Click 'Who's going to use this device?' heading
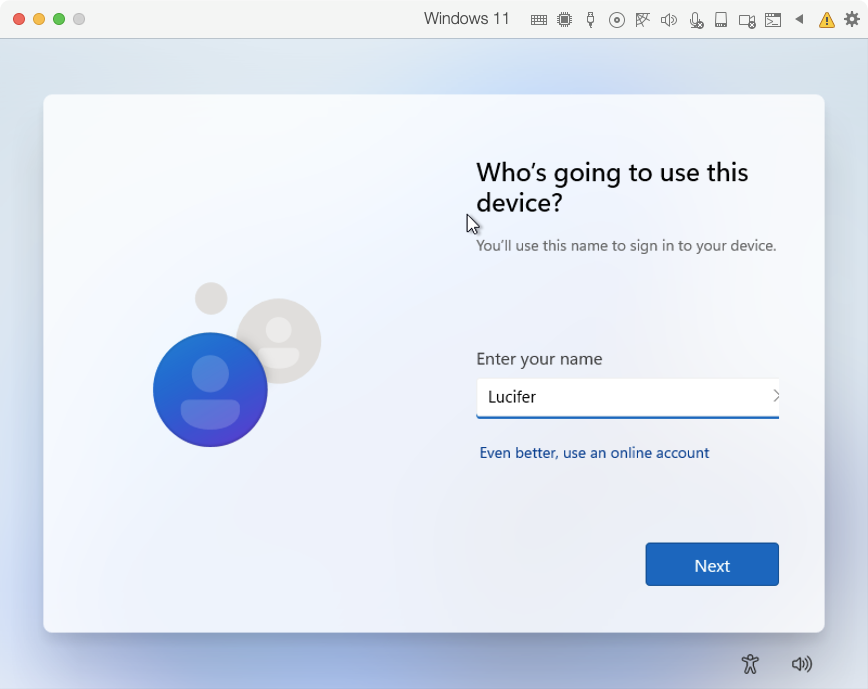The image size is (868, 689). pyautogui.click(x=612, y=188)
